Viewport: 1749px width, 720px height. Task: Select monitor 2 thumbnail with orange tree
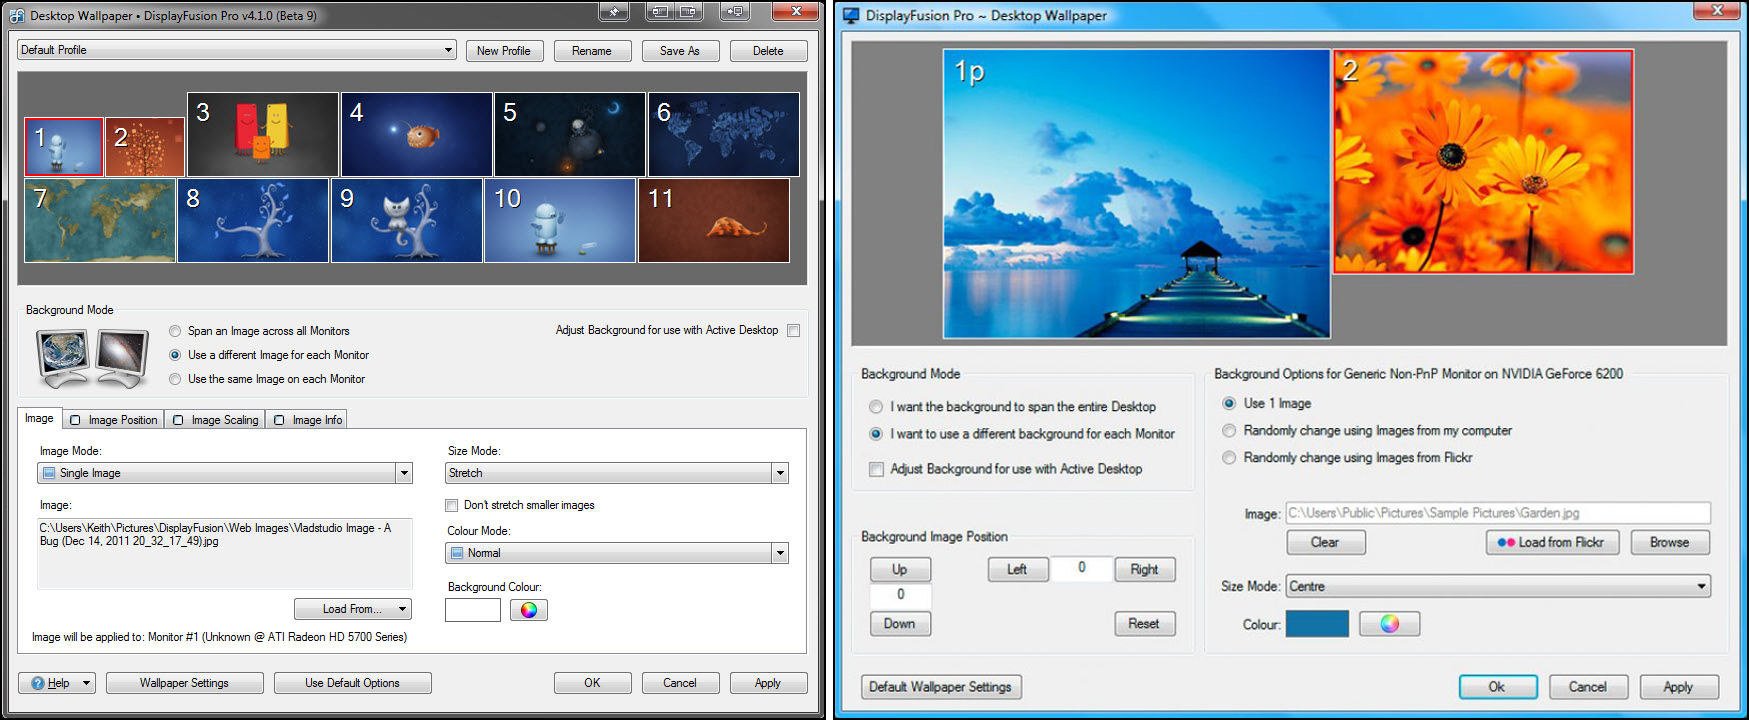click(145, 147)
